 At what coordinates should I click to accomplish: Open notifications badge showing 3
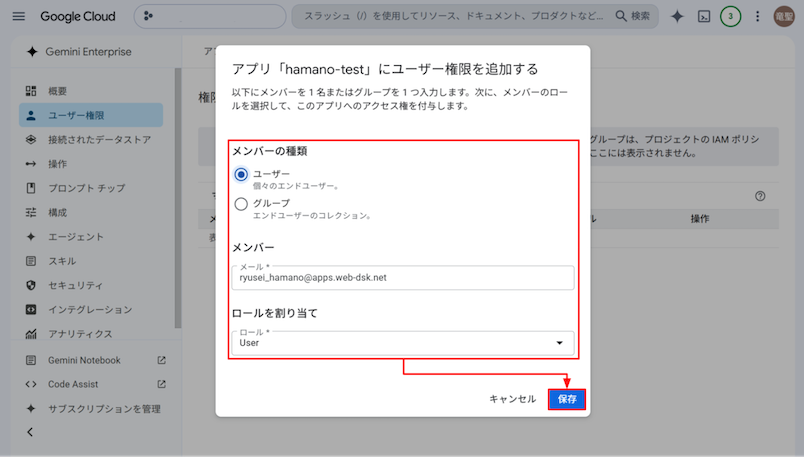click(730, 16)
